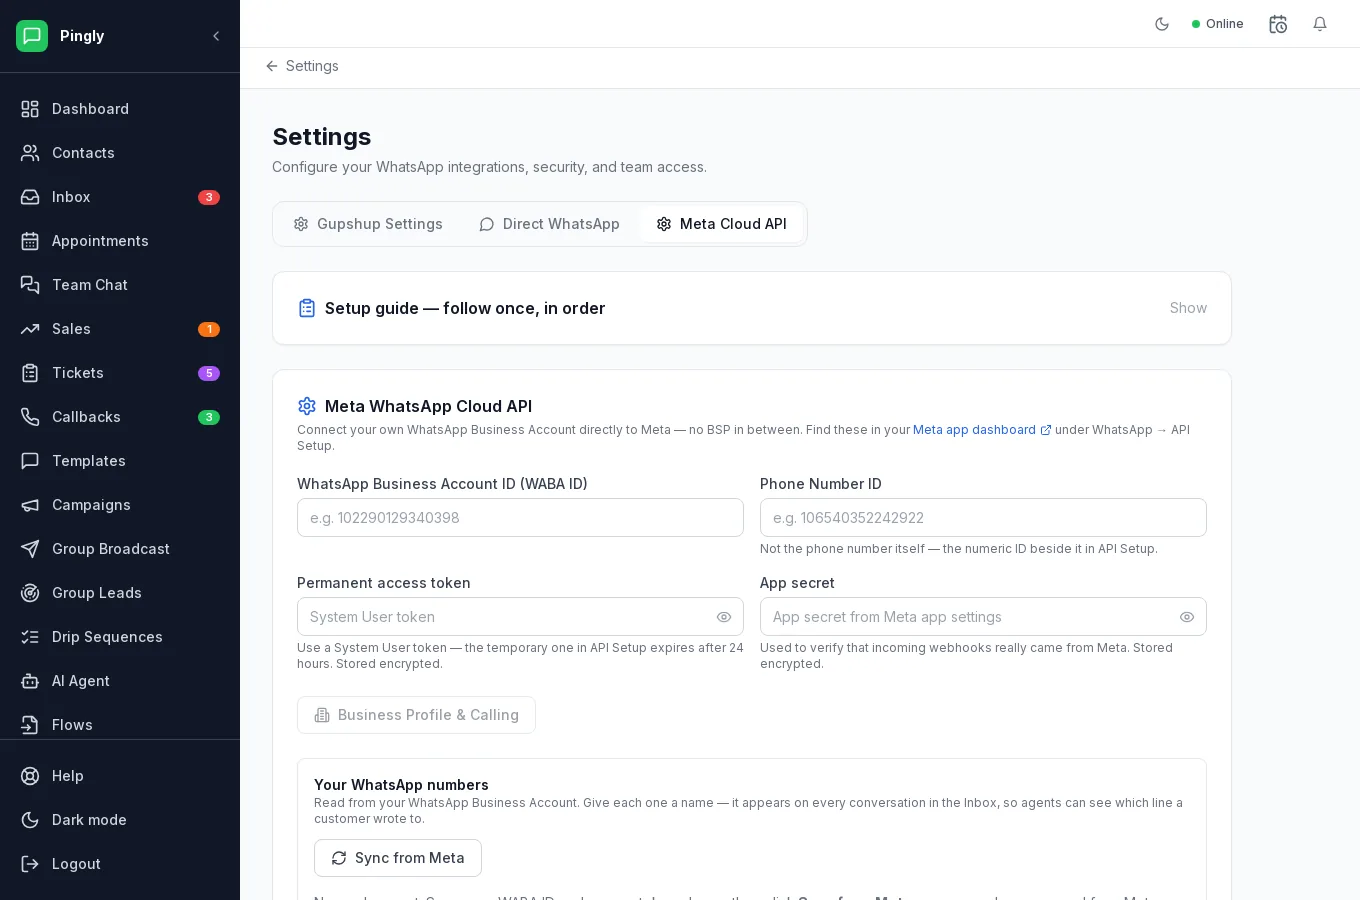Click the Pingly logo icon

[x=32, y=36]
